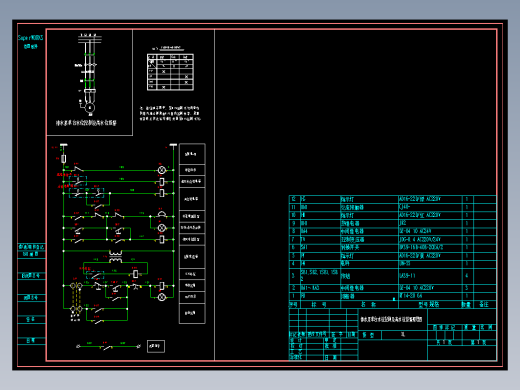Select the control transformer coil symbol

[115, 256]
